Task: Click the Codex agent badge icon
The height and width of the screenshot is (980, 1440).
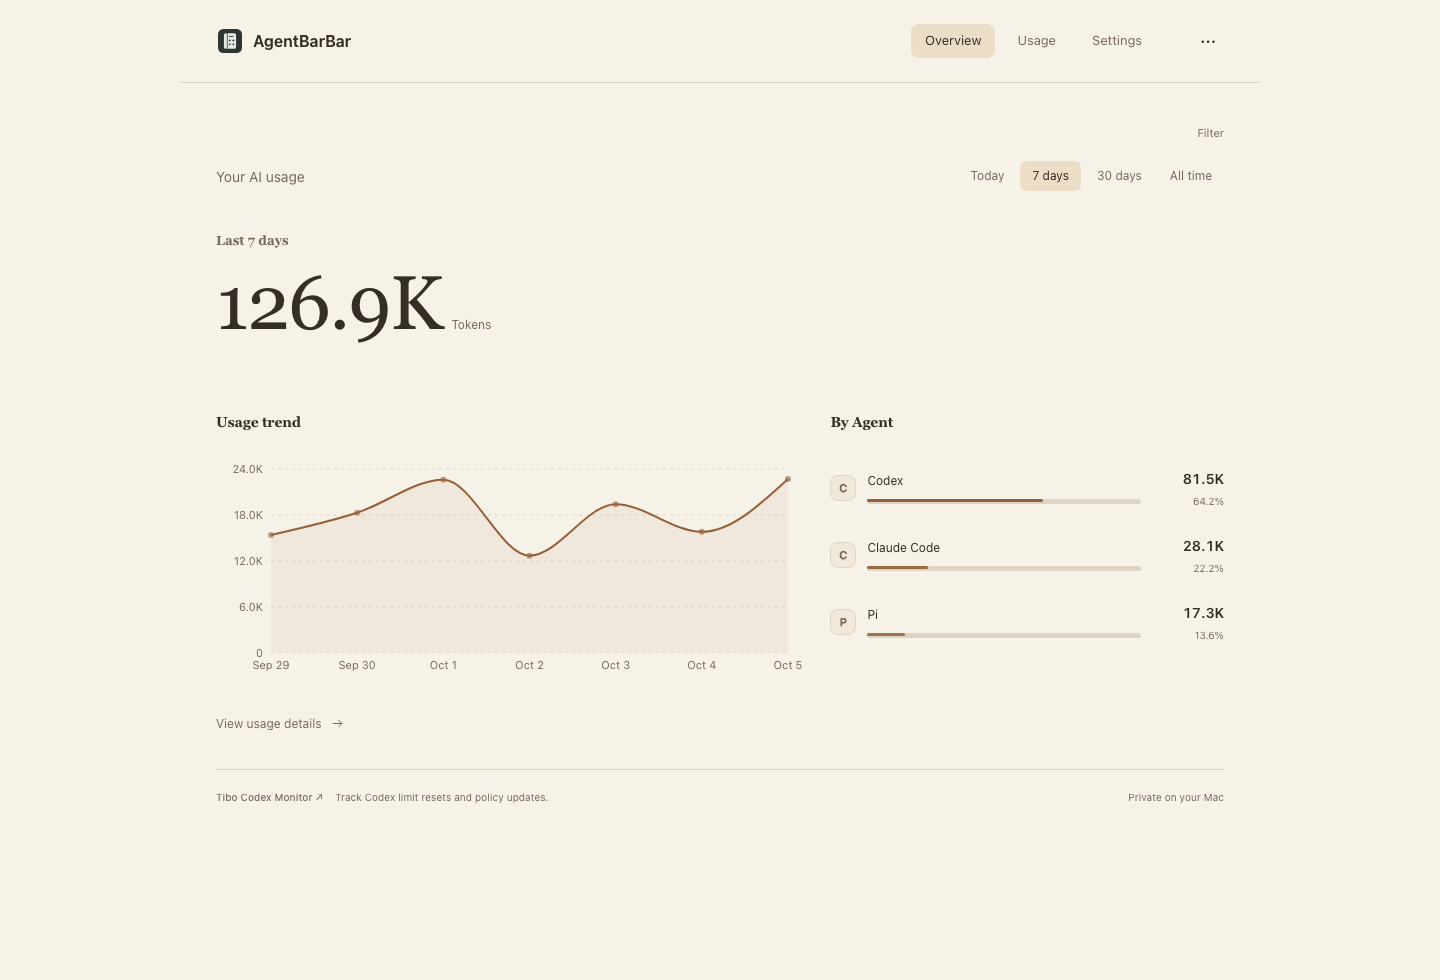Action: pos(843,488)
